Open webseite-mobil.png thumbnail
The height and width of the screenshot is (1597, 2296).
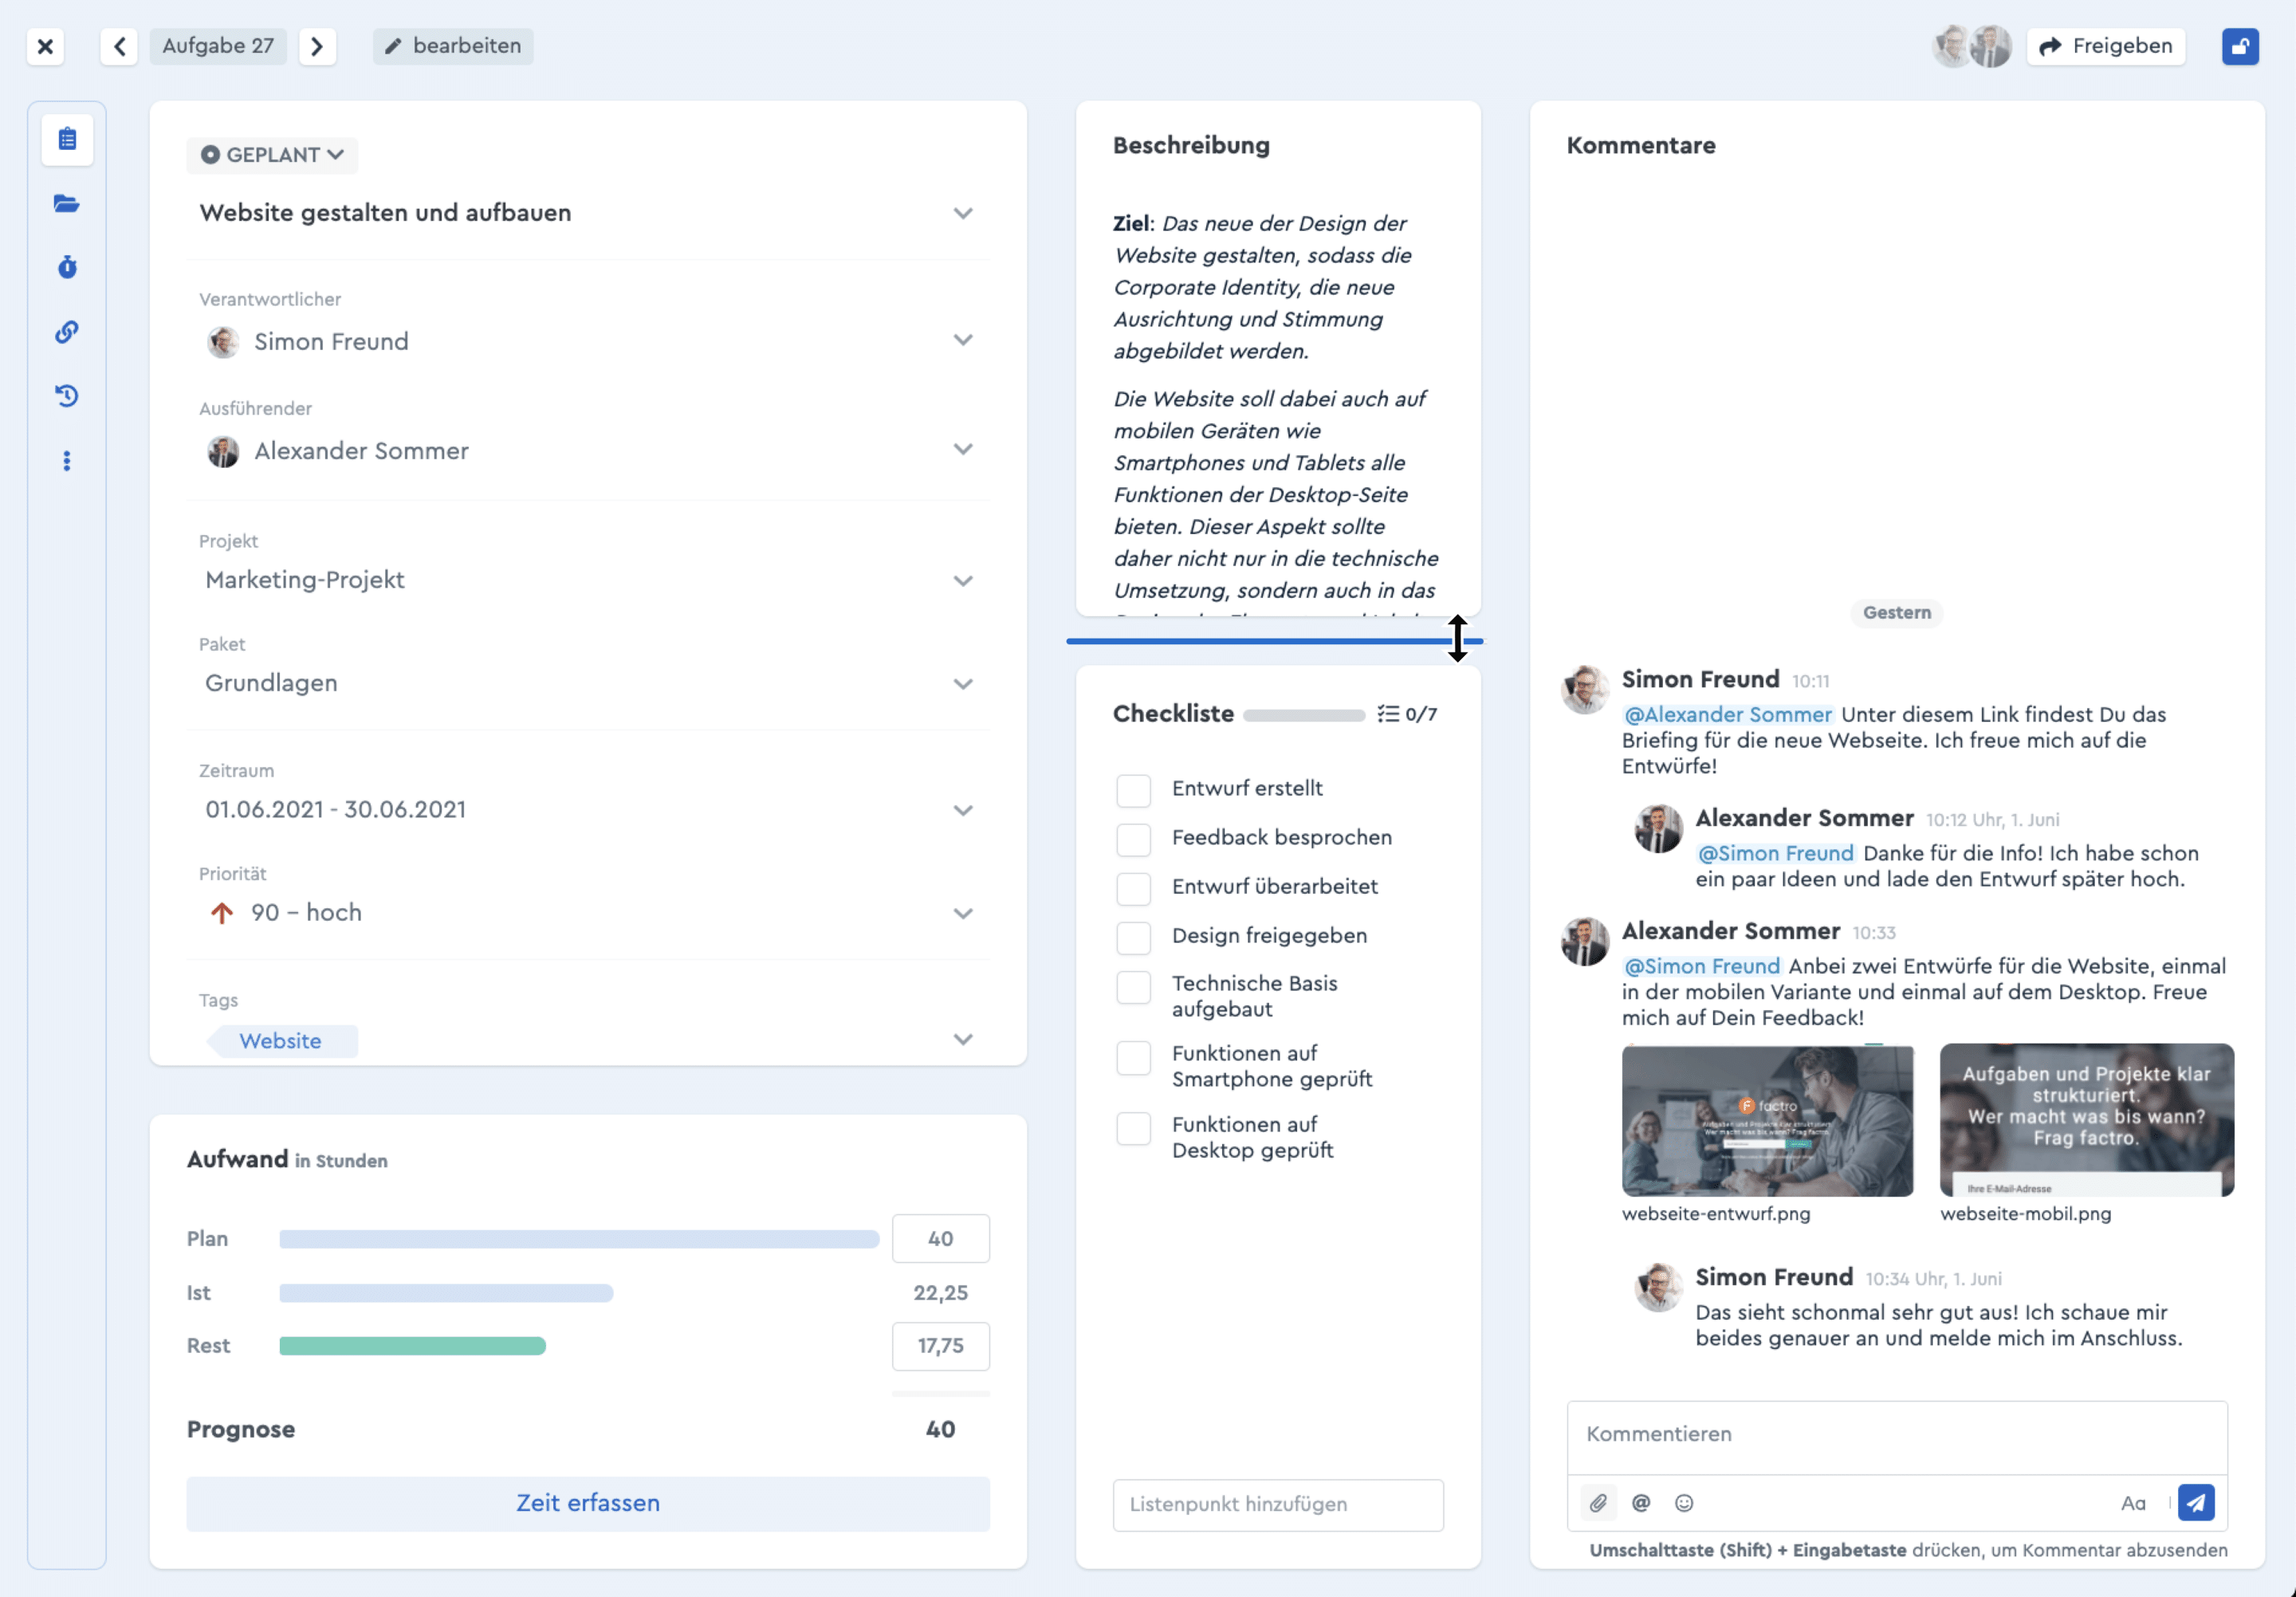click(x=2086, y=1120)
